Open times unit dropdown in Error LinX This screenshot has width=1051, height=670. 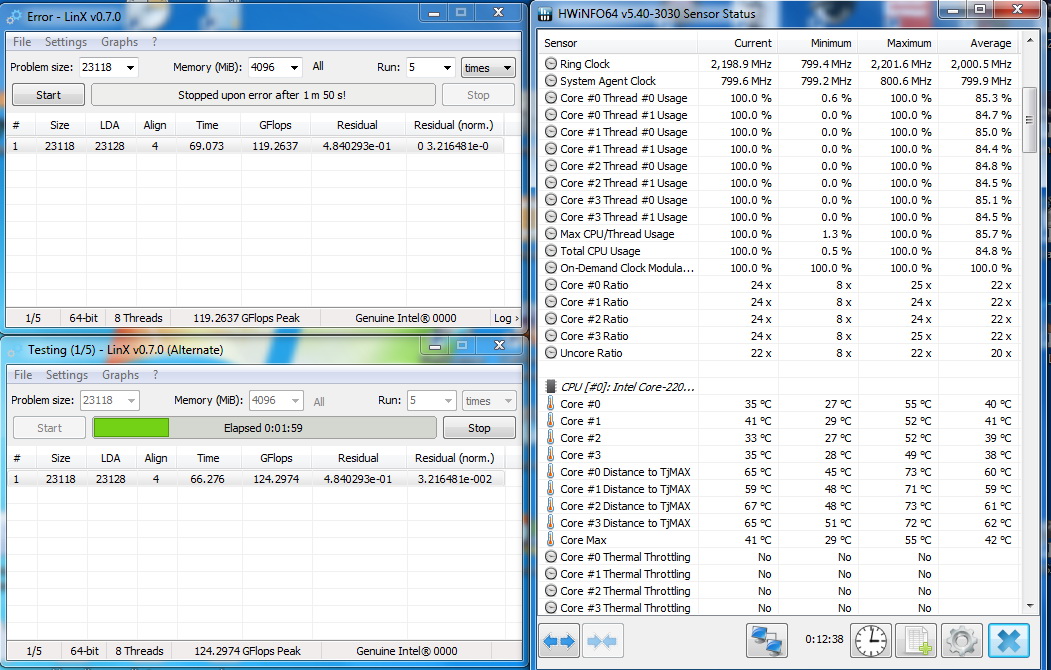487,68
